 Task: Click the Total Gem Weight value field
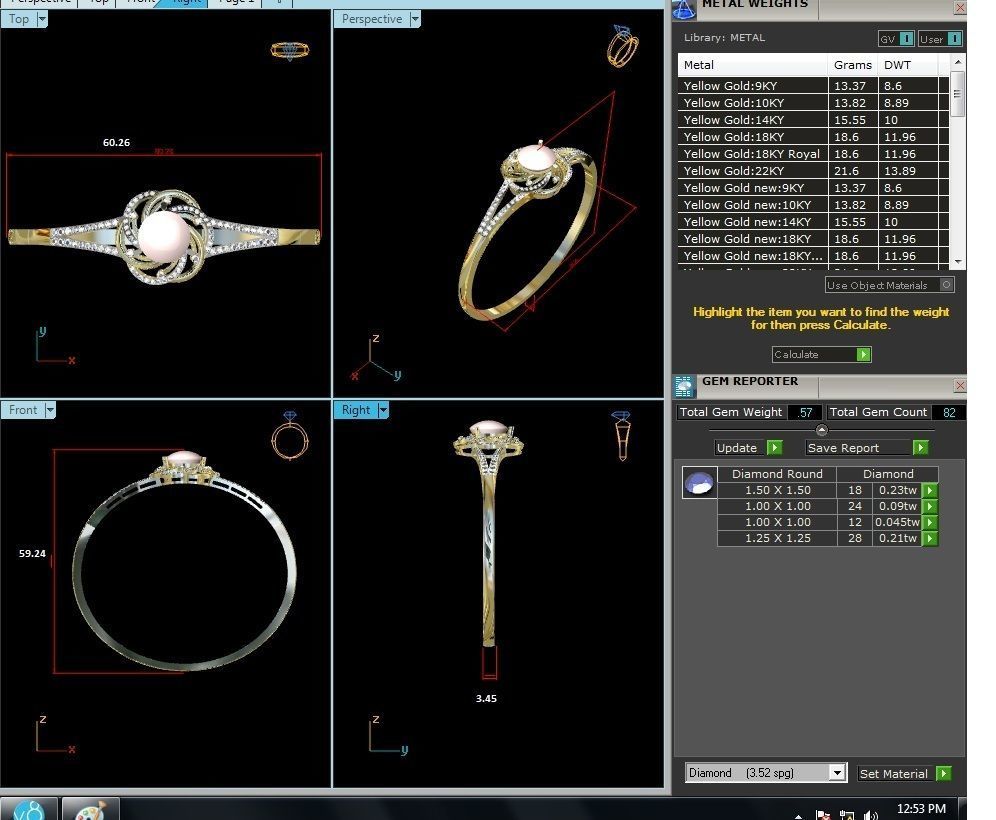(x=805, y=412)
